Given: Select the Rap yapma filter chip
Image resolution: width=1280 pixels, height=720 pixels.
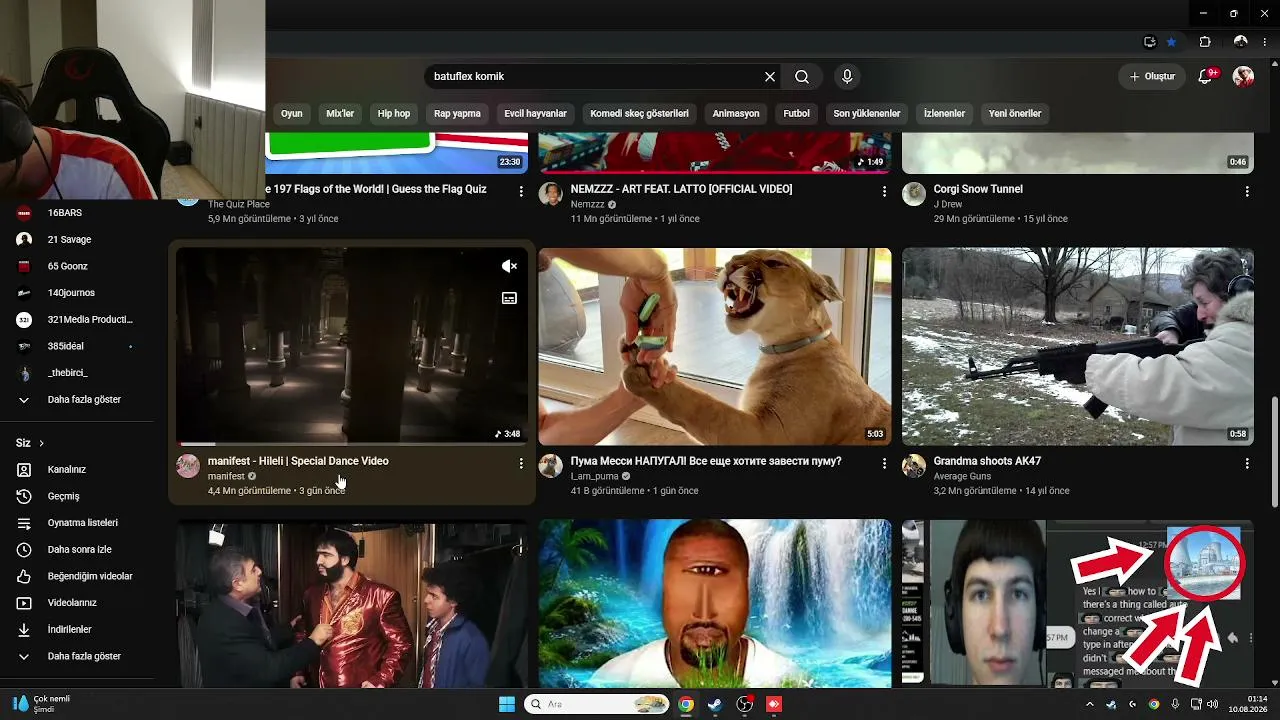Looking at the screenshot, I should (457, 114).
